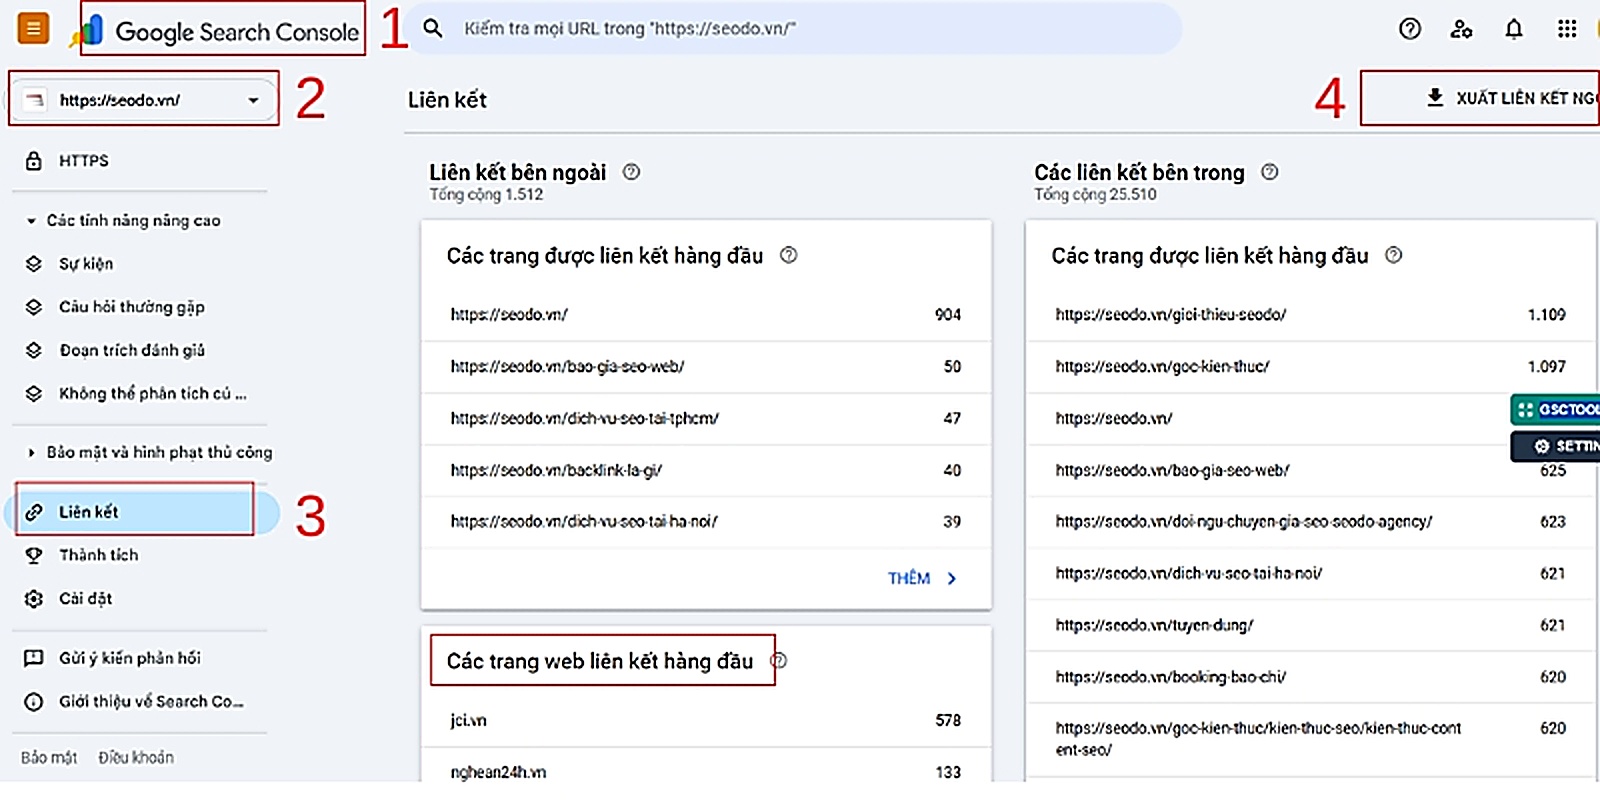
Task: Click the feedback icon beside Gửi ý kiến
Action: (x=34, y=658)
